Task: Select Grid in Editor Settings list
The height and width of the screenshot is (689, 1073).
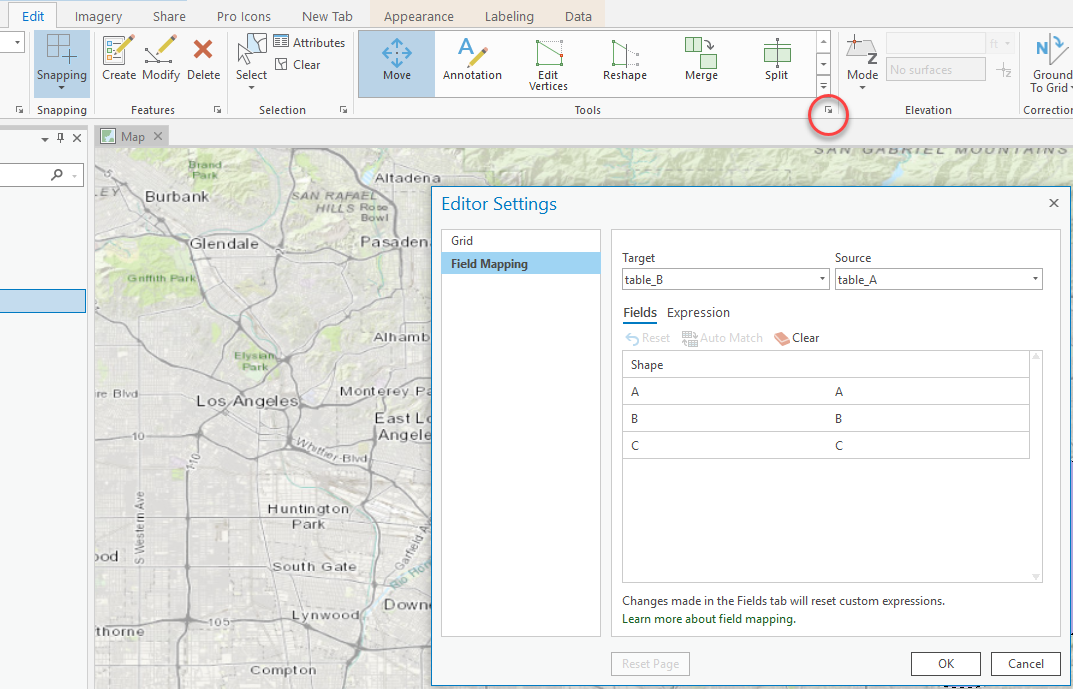Action: click(x=462, y=241)
